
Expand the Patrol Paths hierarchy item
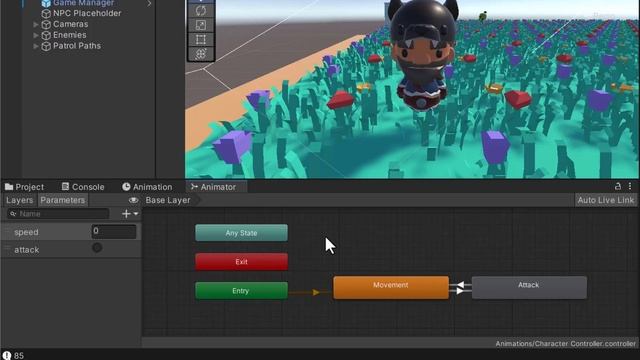click(x=36, y=46)
